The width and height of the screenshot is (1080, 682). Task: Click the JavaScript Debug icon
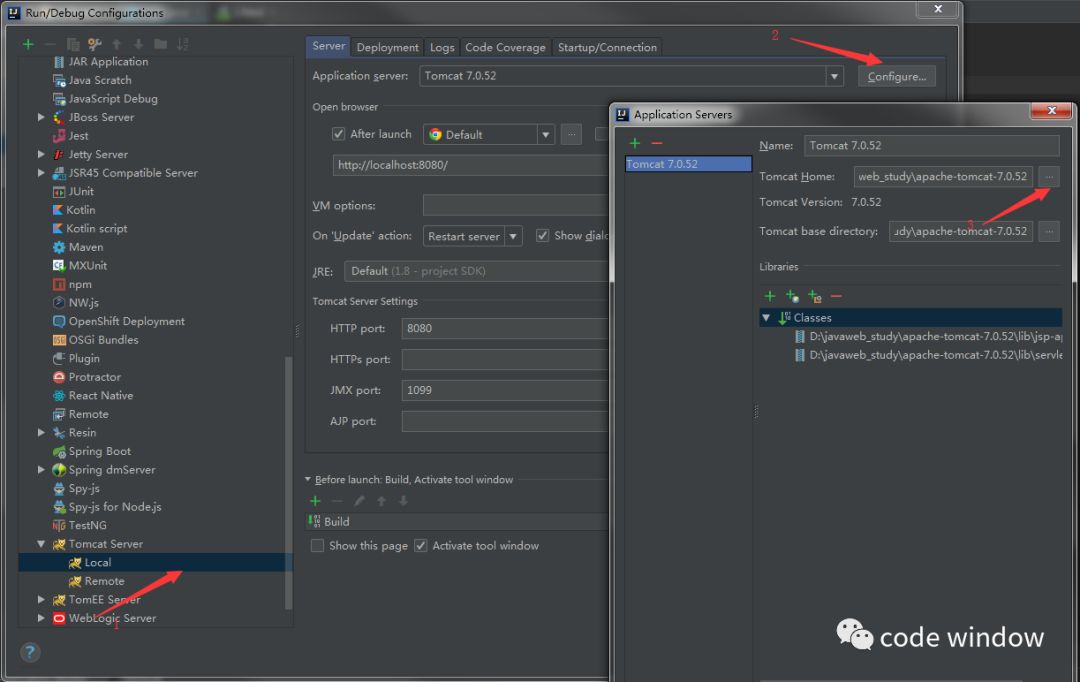tap(59, 99)
